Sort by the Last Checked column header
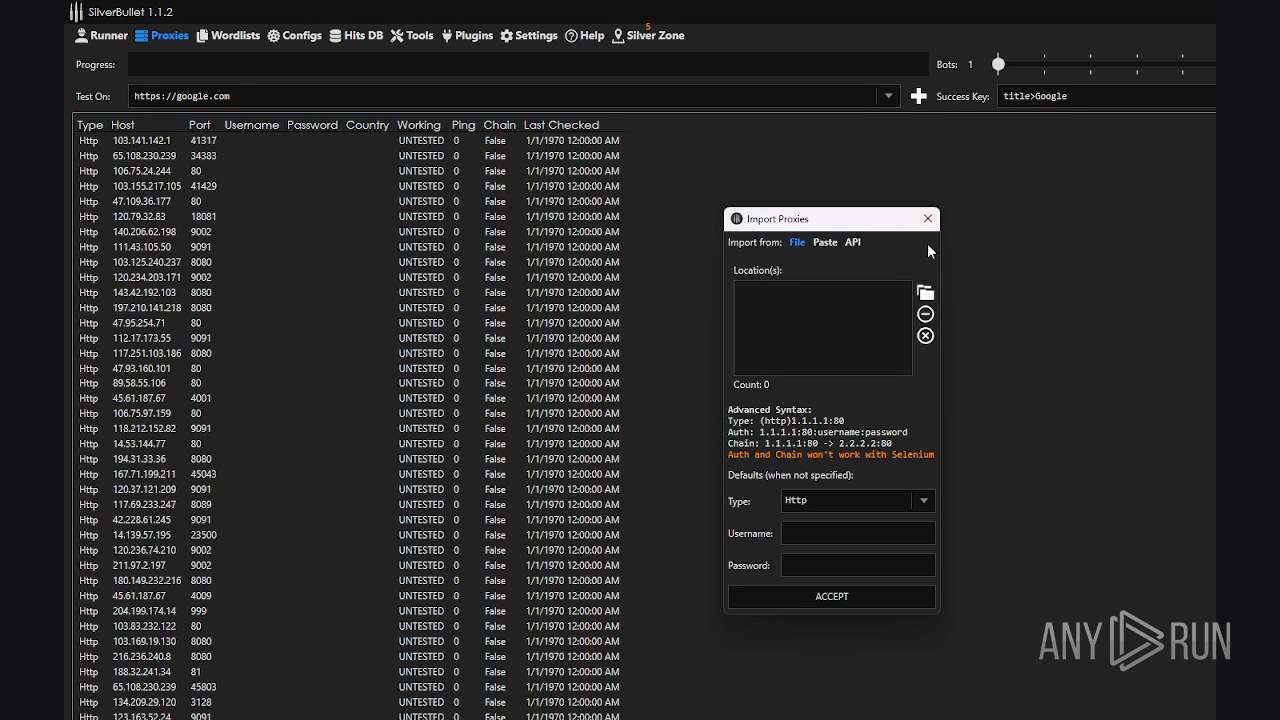1280x720 pixels. tap(561, 125)
